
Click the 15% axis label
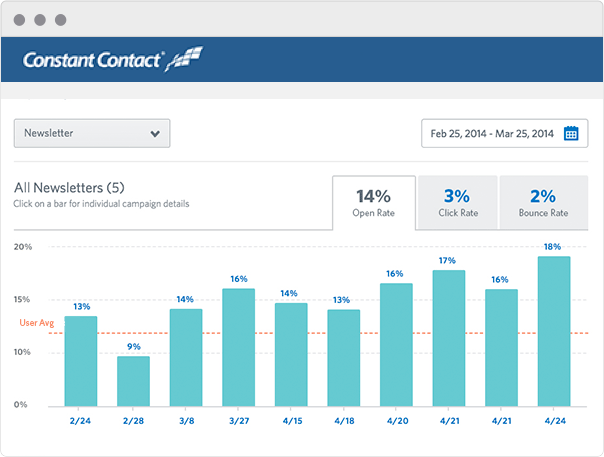pyautogui.click(x=22, y=299)
